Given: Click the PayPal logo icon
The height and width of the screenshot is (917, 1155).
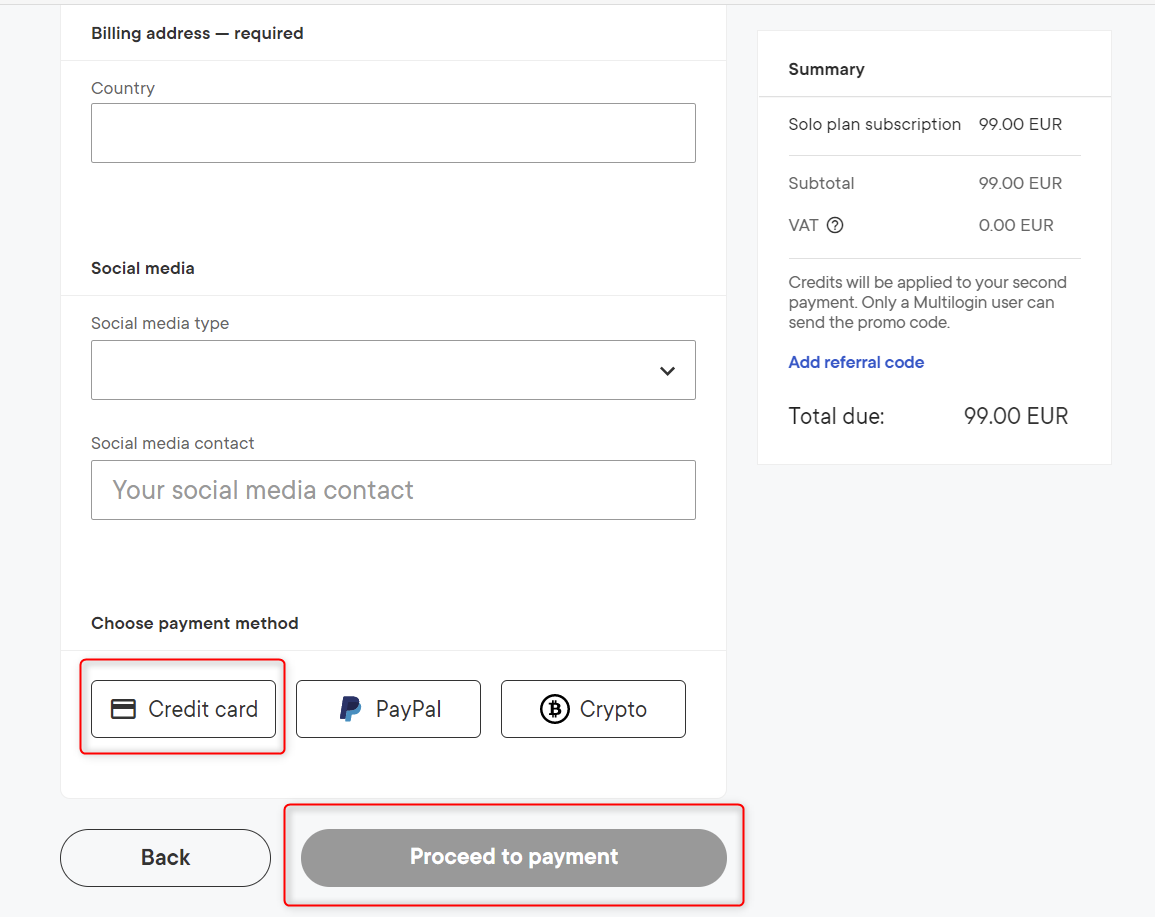Looking at the screenshot, I should 350,709.
